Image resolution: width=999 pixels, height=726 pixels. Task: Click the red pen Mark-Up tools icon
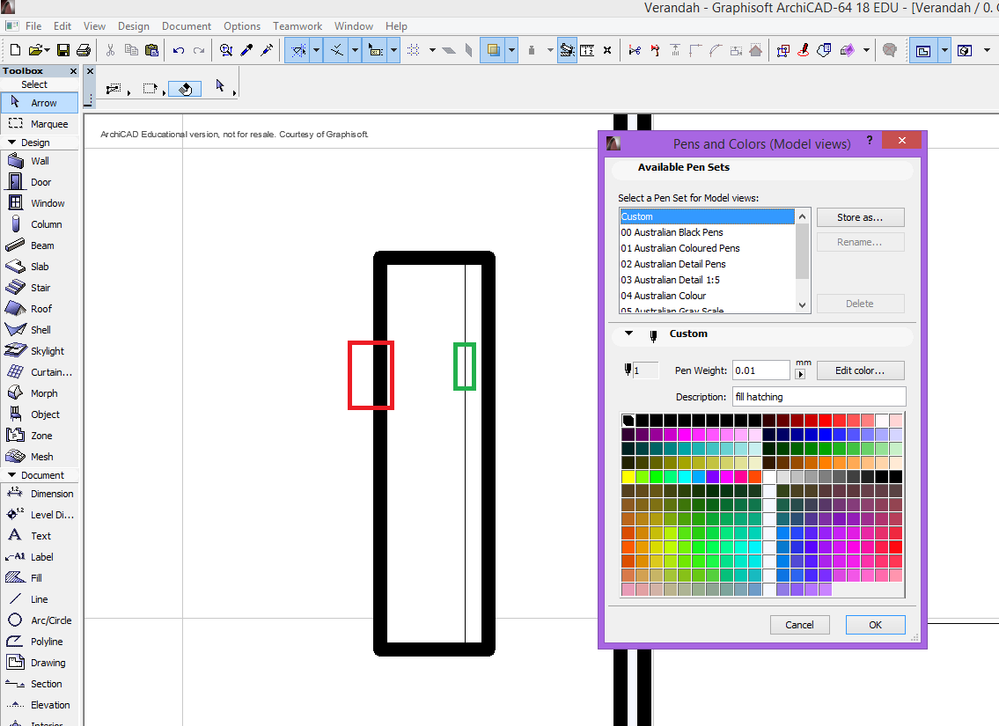click(803, 50)
